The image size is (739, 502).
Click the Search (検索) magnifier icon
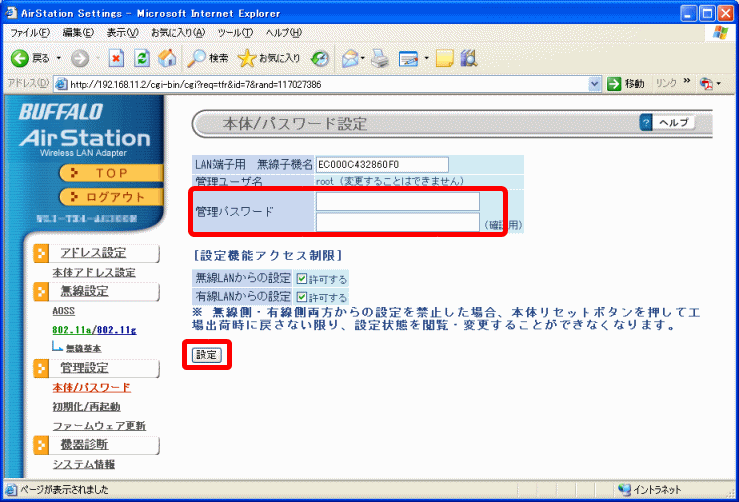(x=197, y=58)
